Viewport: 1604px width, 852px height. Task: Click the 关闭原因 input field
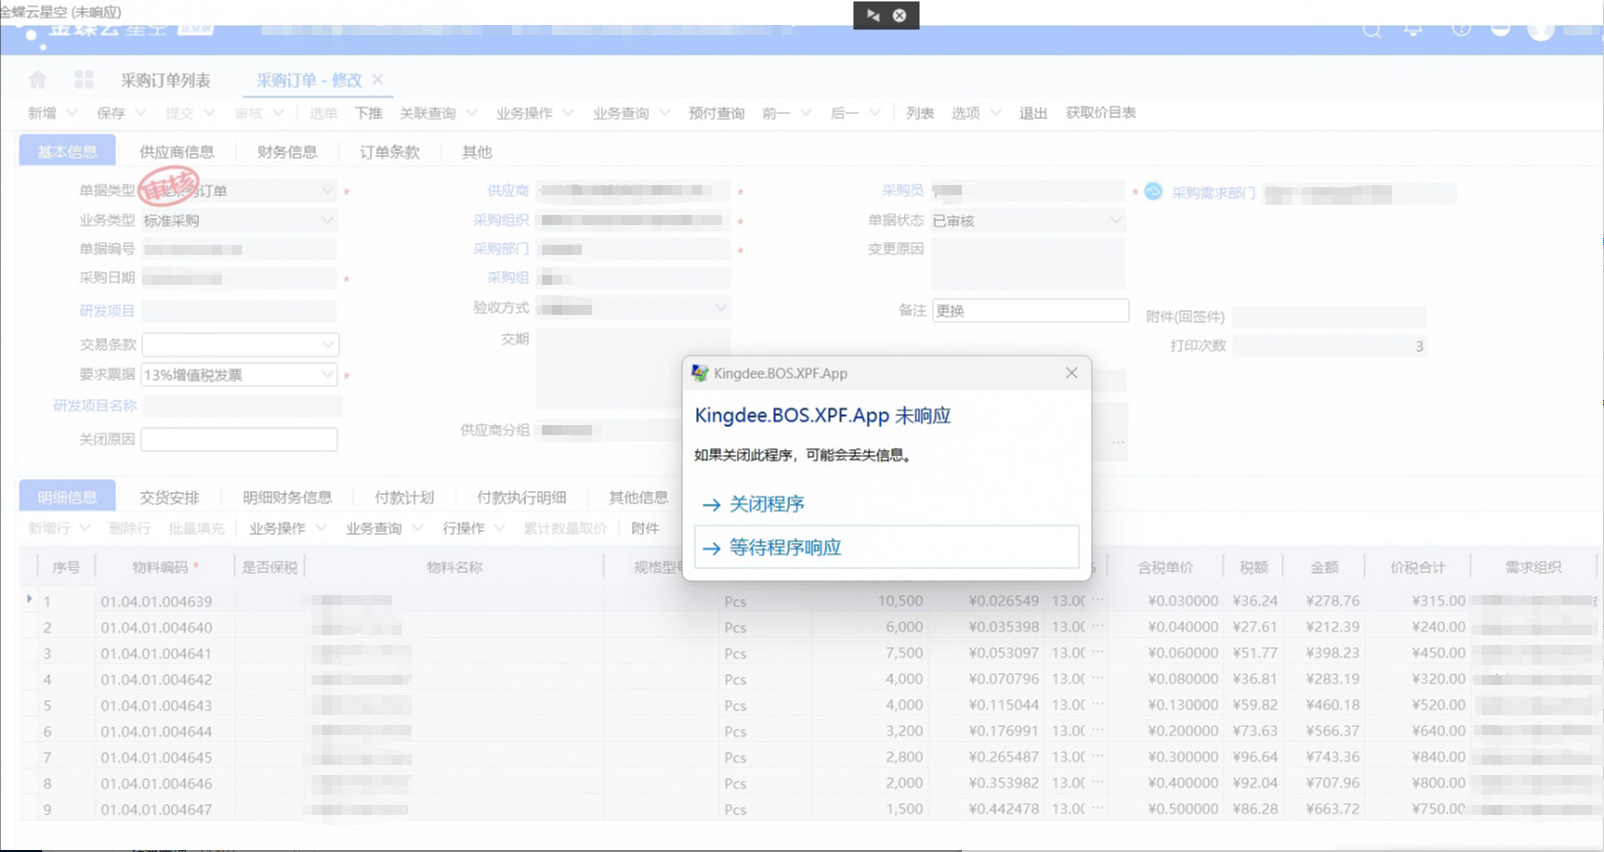coord(239,440)
